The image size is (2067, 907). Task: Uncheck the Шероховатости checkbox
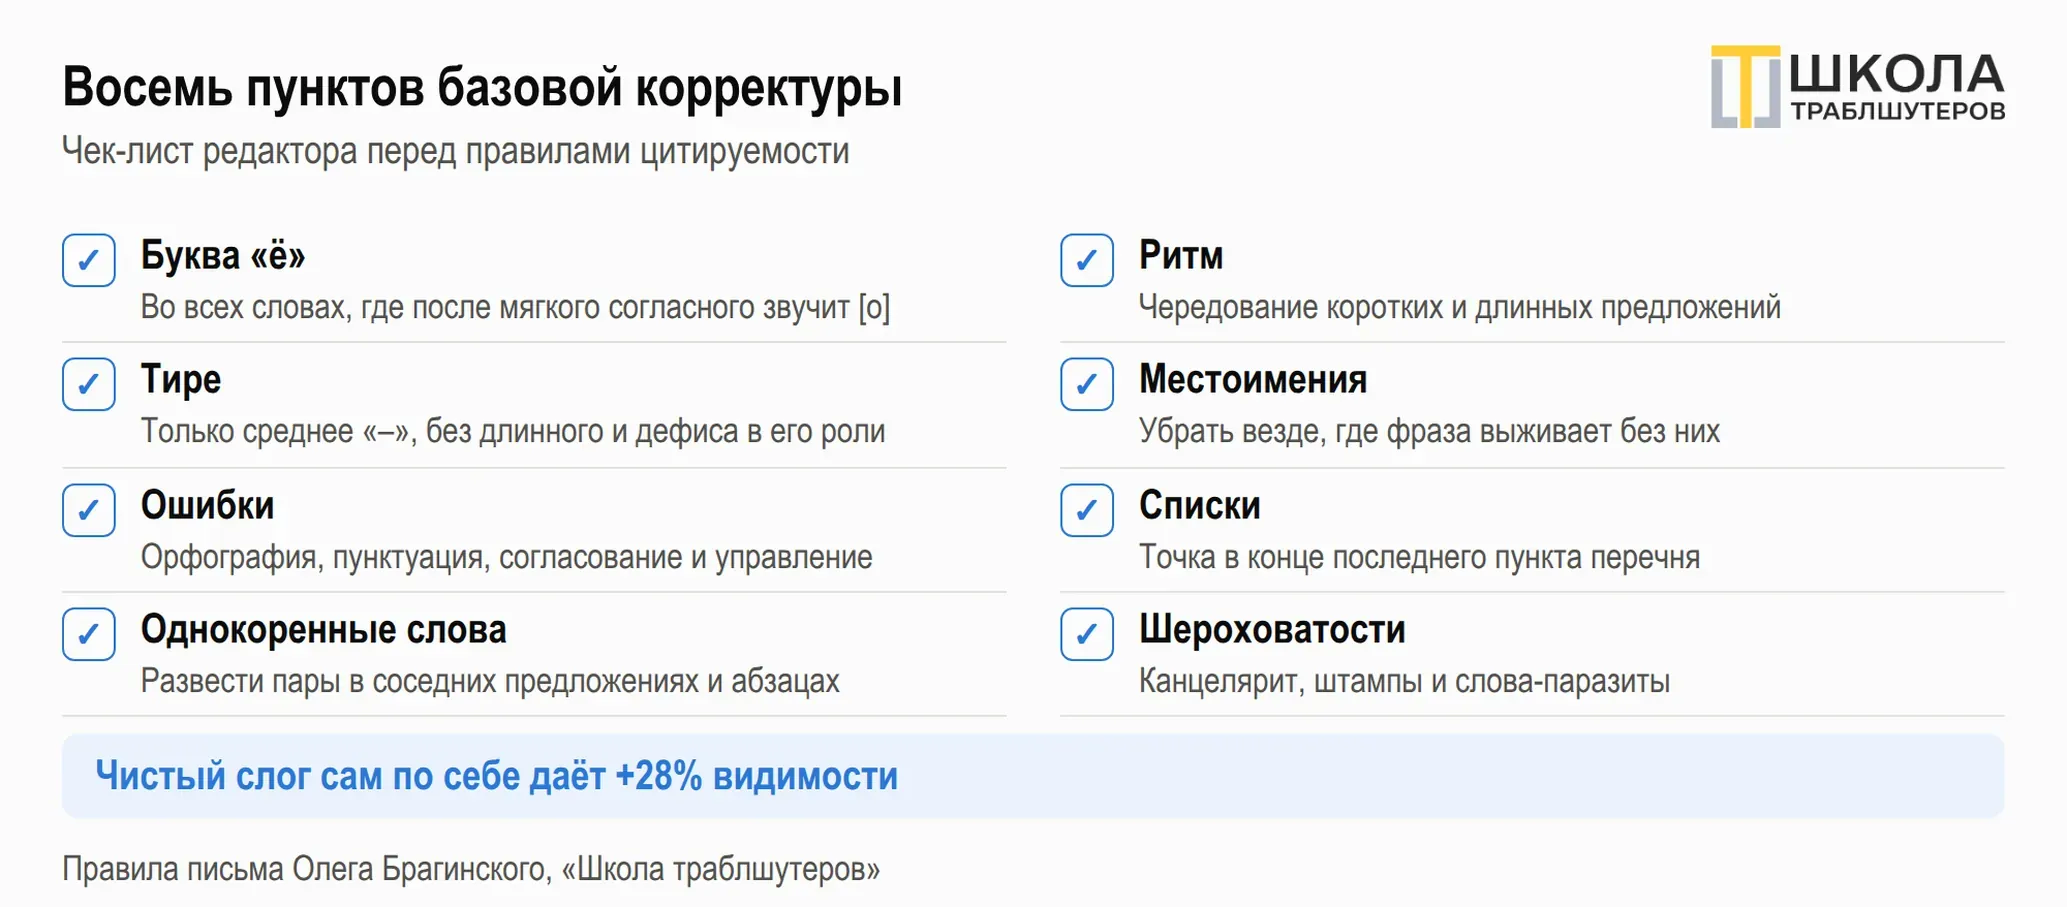pos(1087,634)
